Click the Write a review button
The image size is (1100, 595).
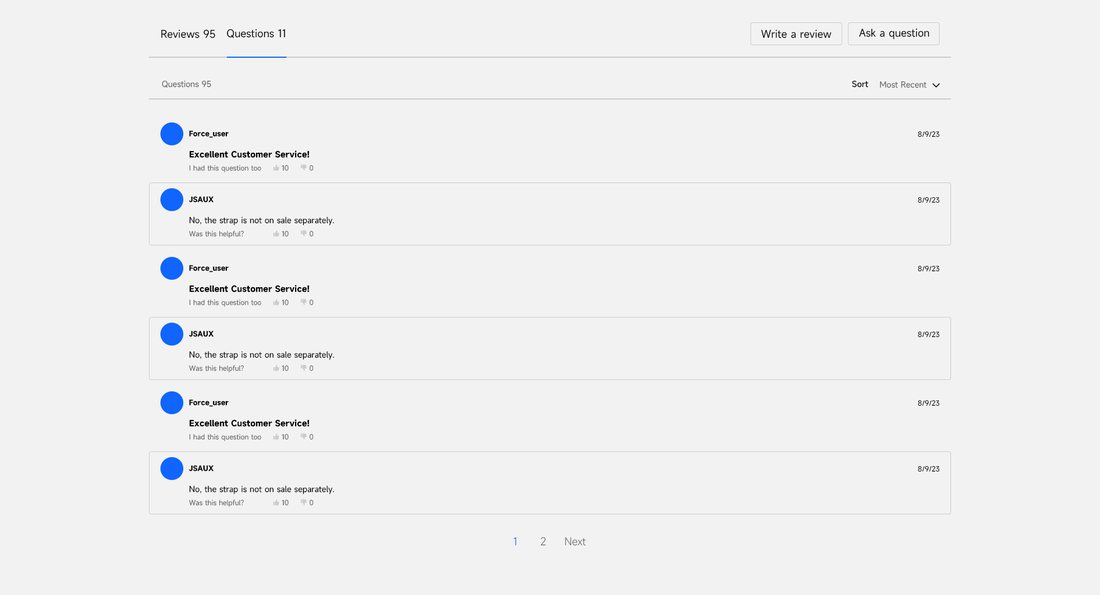[x=796, y=34]
